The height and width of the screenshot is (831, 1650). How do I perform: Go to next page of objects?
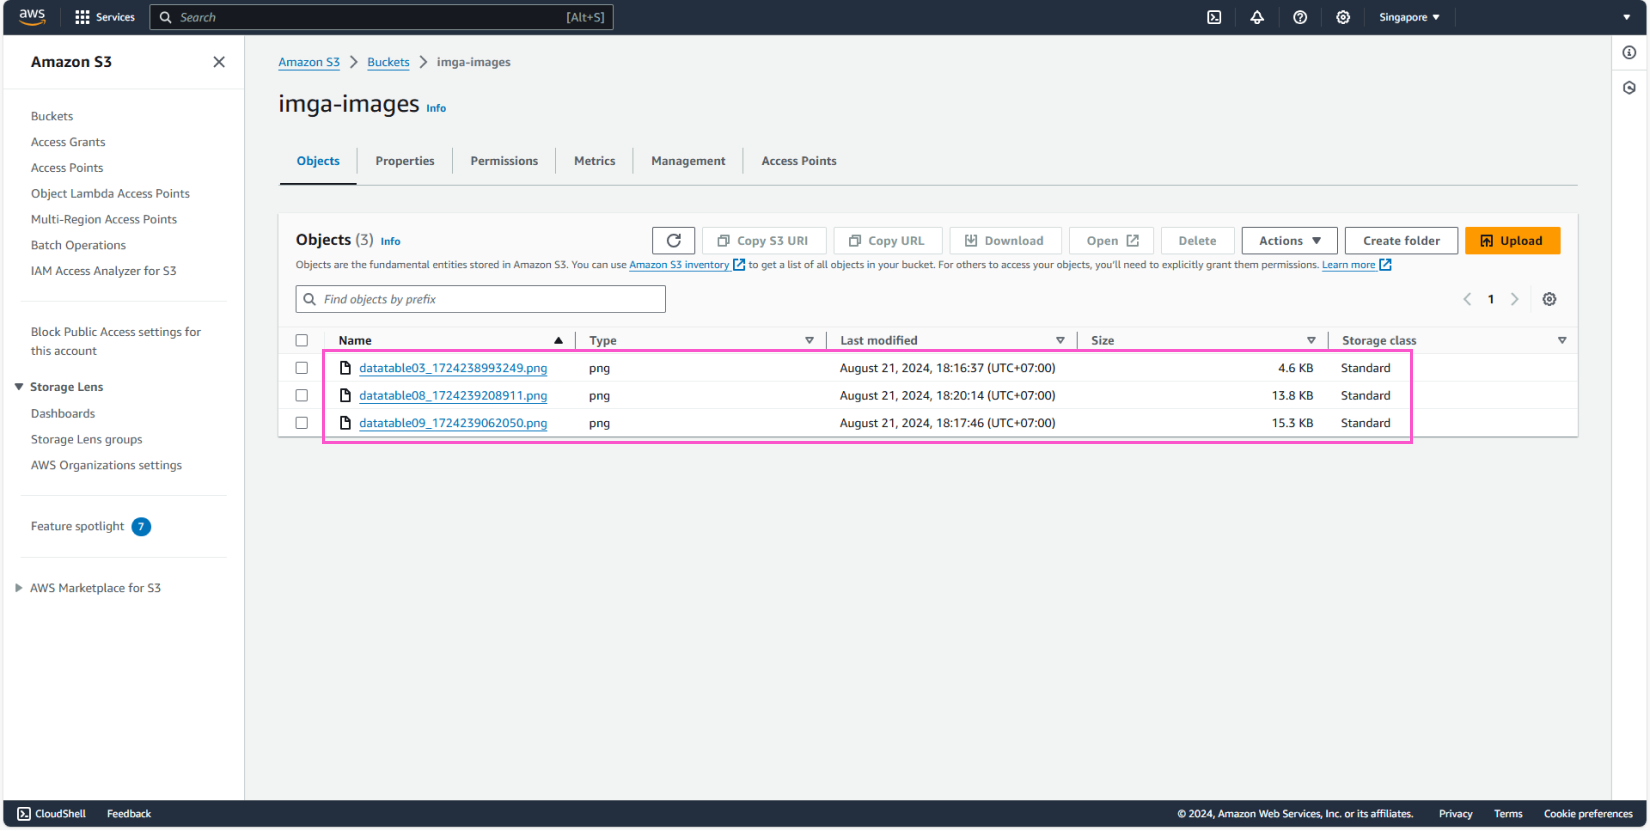point(1514,299)
